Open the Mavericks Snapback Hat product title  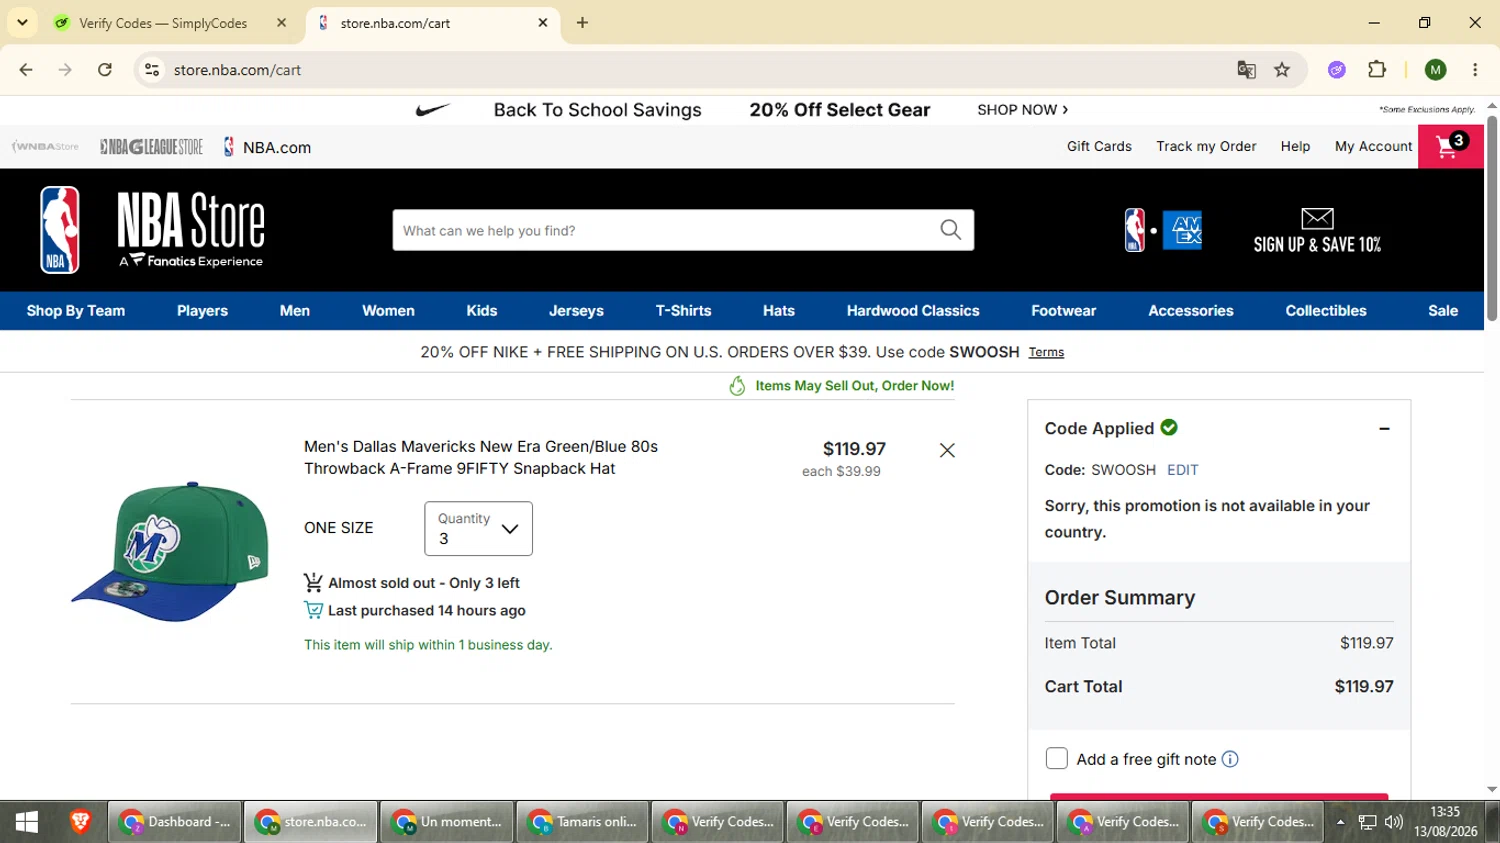click(481, 457)
